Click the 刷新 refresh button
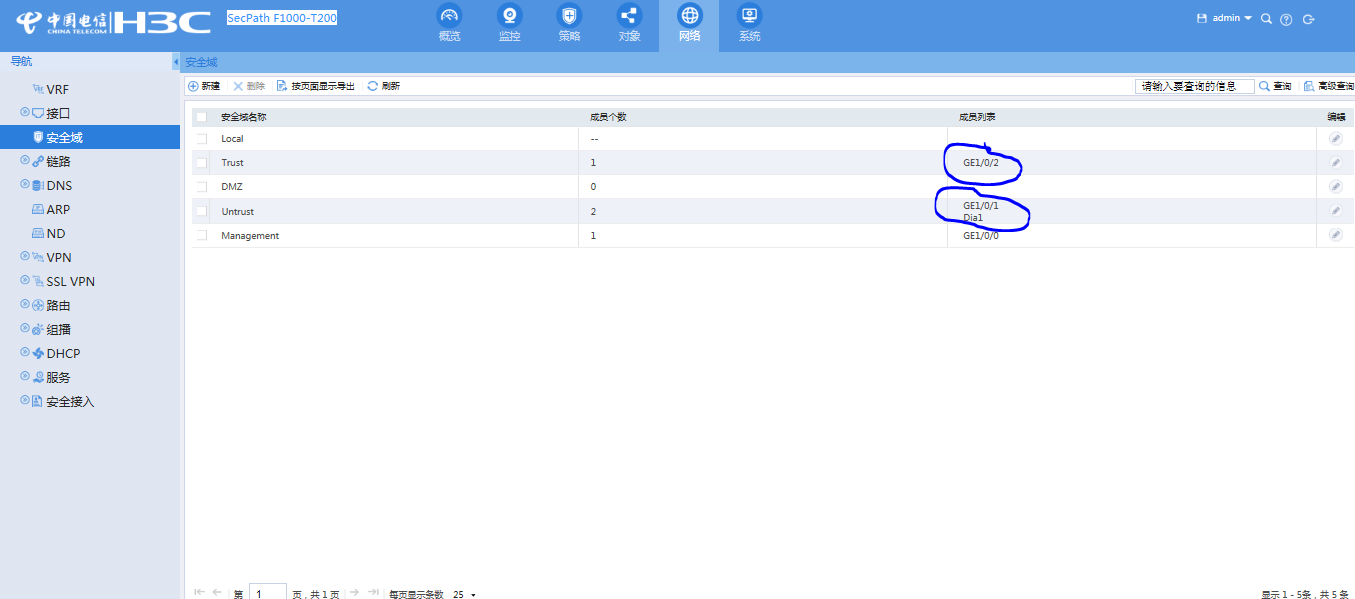The image size is (1355, 599). (x=384, y=86)
